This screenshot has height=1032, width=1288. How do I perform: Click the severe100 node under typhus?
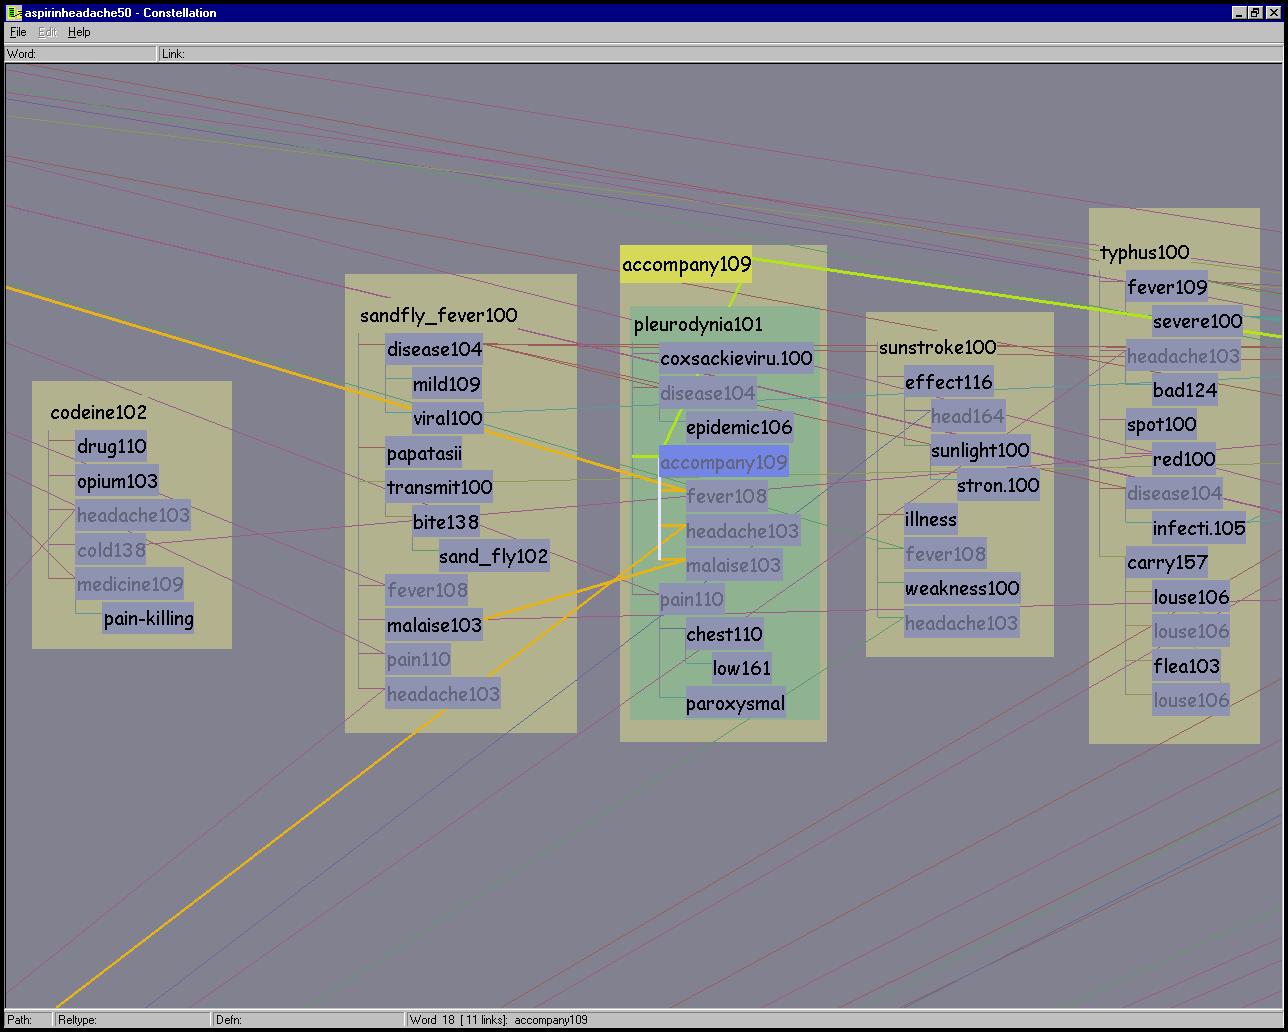point(1197,321)
